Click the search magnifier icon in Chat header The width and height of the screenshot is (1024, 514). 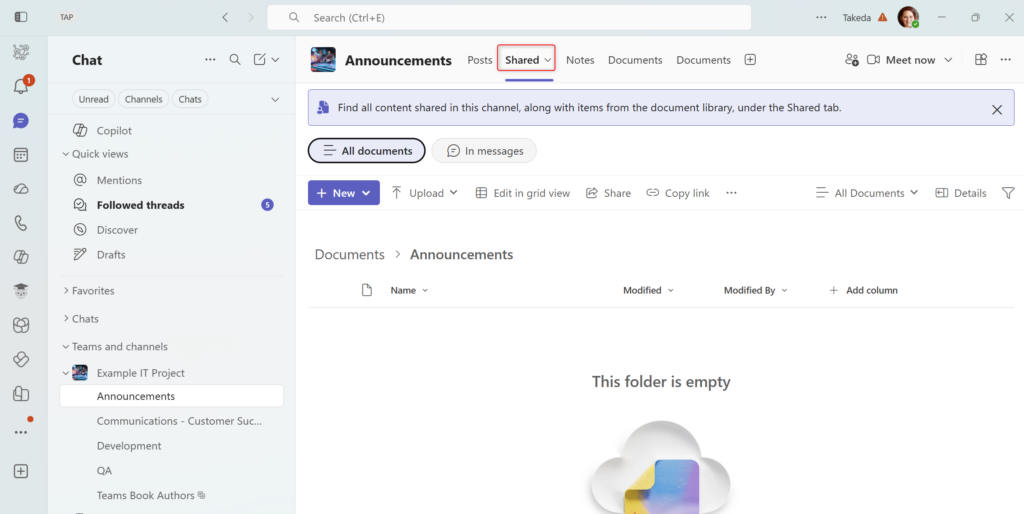tap(235, 60)
